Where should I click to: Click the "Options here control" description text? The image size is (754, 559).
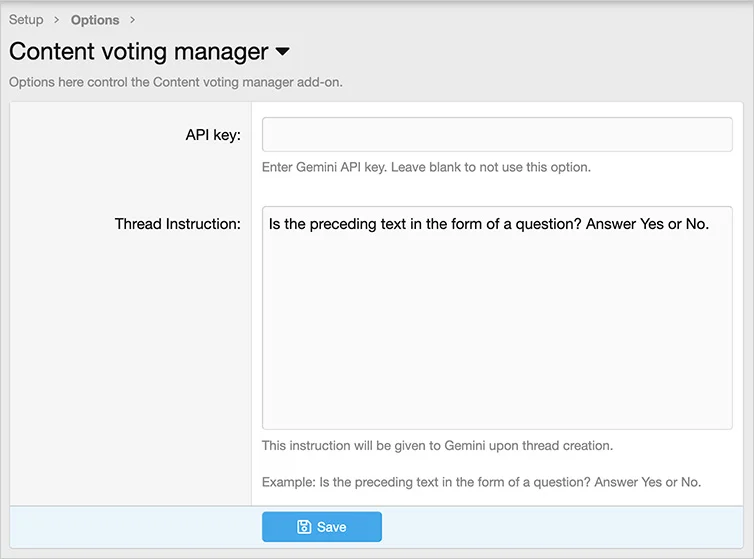[x=176, y=82]
